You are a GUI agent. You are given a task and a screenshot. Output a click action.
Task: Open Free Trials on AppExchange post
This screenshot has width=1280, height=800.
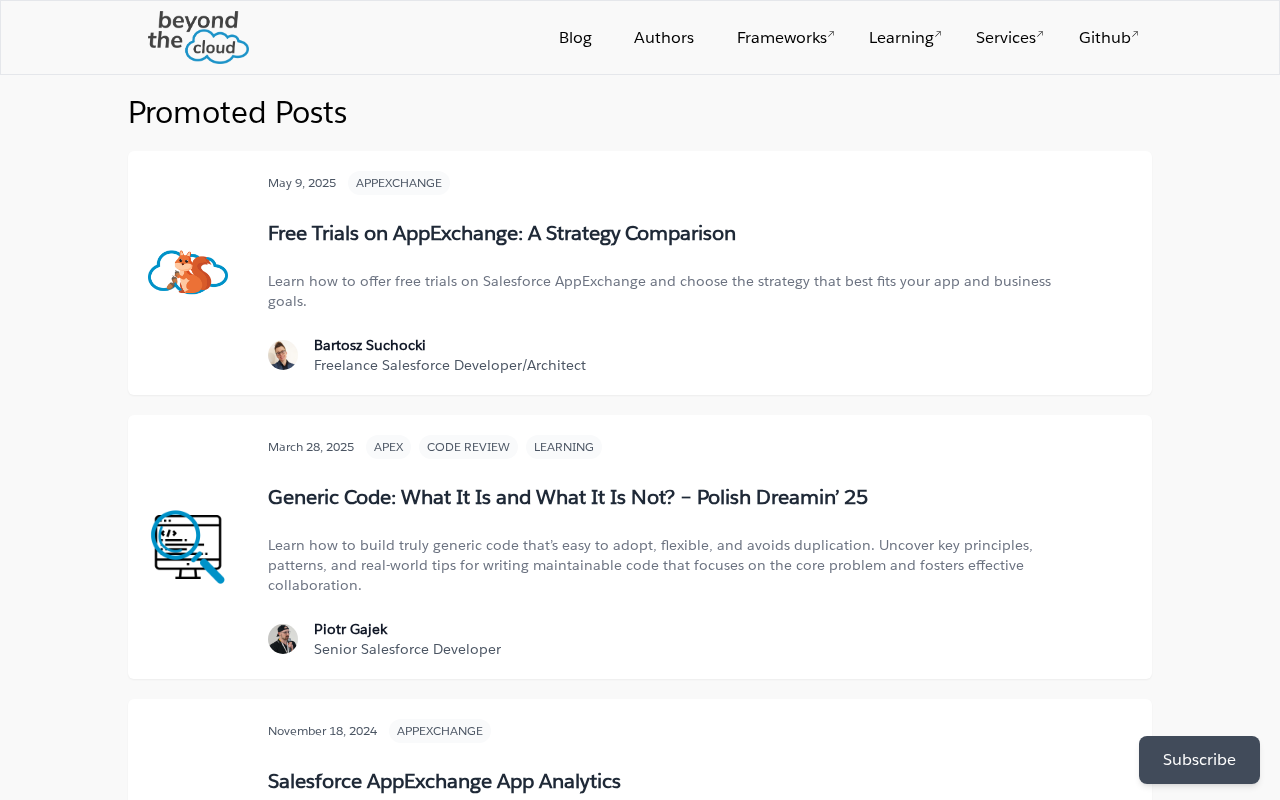coord(501,233)
